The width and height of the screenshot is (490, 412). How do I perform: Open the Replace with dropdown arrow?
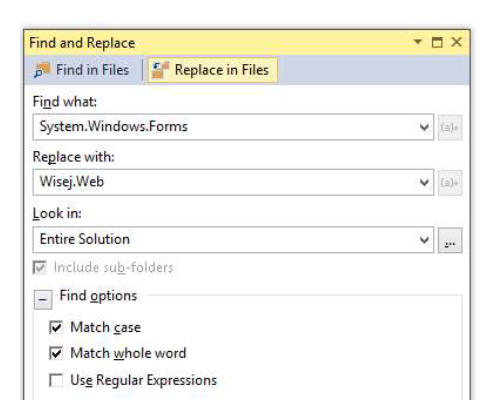click(424, 182)
